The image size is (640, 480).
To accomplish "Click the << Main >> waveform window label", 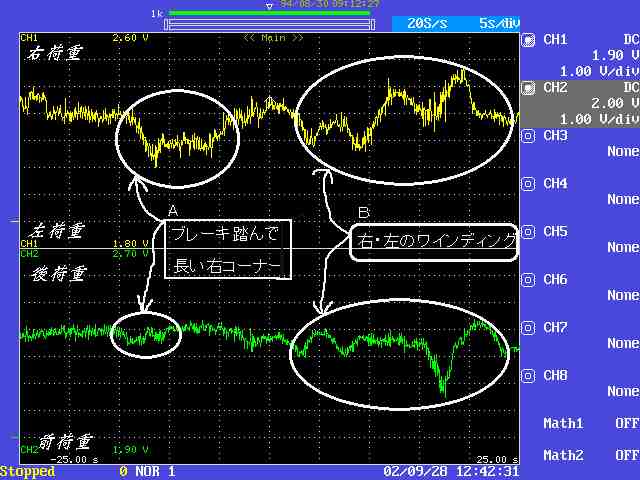I will point(273,38).
